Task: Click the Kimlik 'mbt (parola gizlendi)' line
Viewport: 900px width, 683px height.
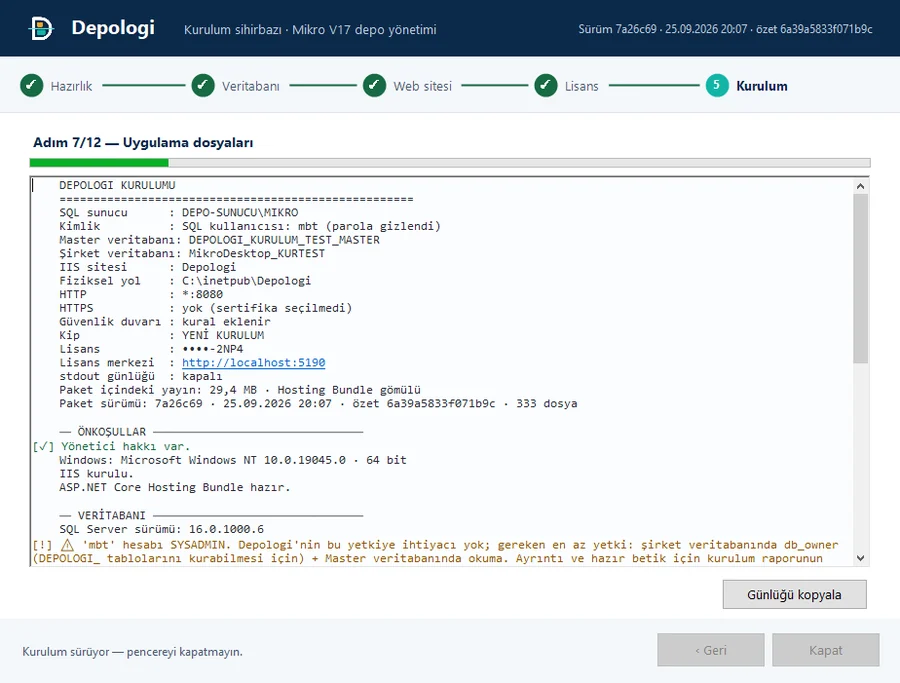Action: (x=250, y=226)
